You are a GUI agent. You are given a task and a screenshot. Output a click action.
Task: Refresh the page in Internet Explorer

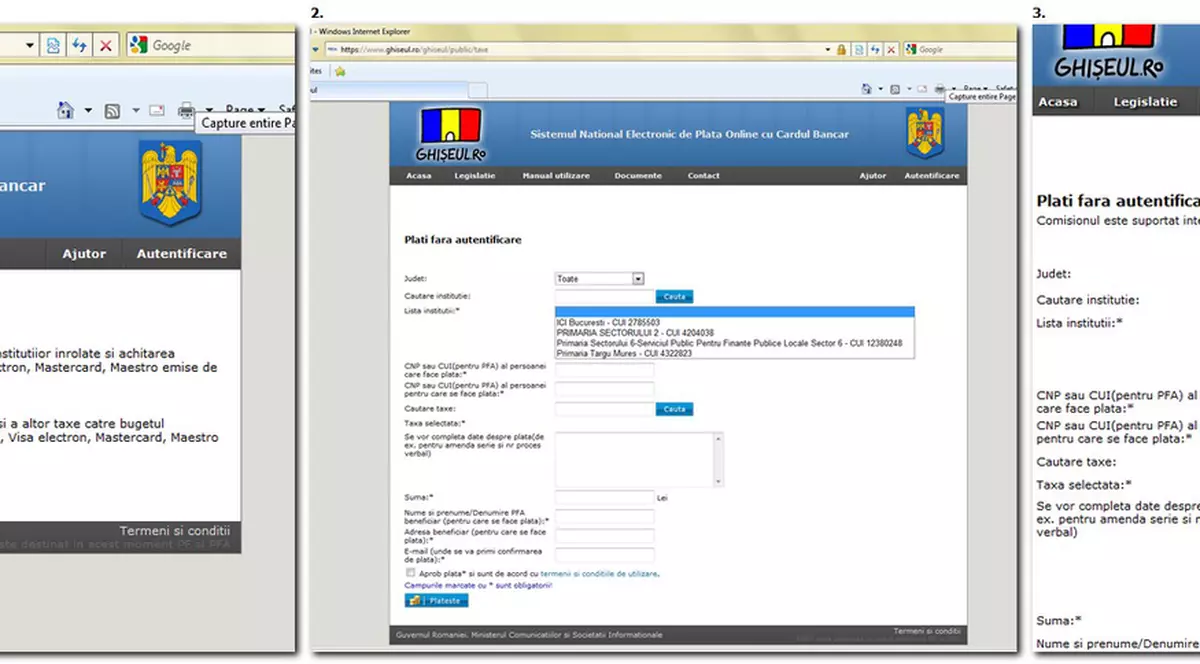click(79, 45)
